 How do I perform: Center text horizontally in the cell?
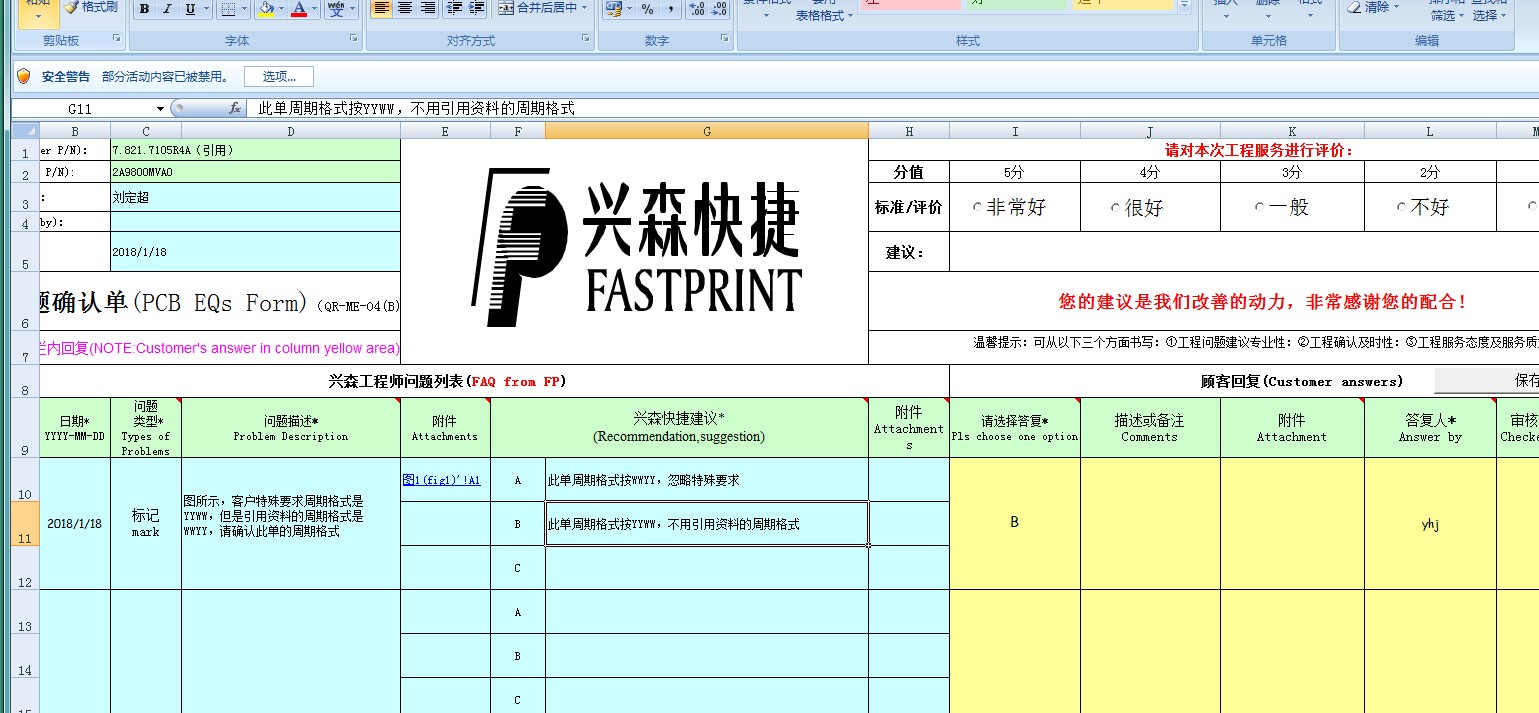click(x=404, y=8)
